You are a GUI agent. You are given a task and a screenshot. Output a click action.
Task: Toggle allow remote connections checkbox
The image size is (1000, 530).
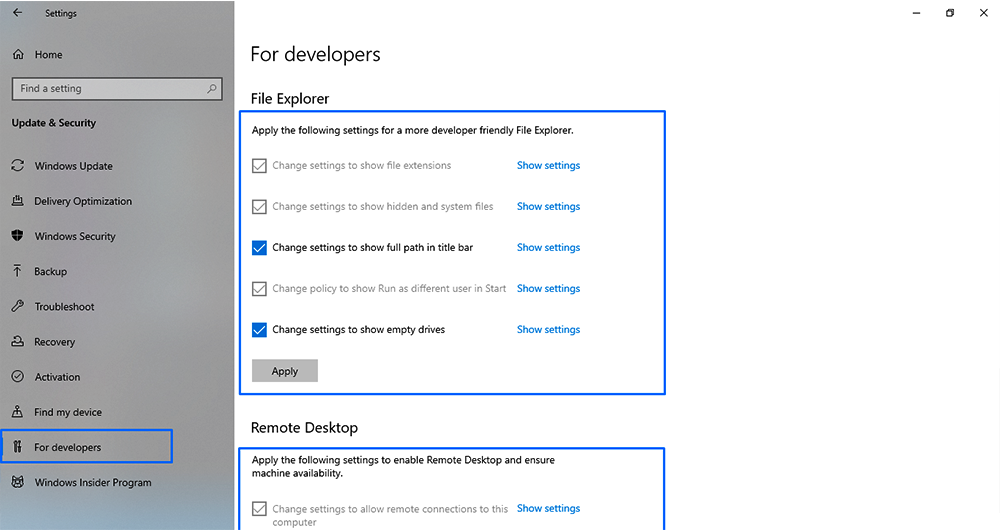coord(259,509)
